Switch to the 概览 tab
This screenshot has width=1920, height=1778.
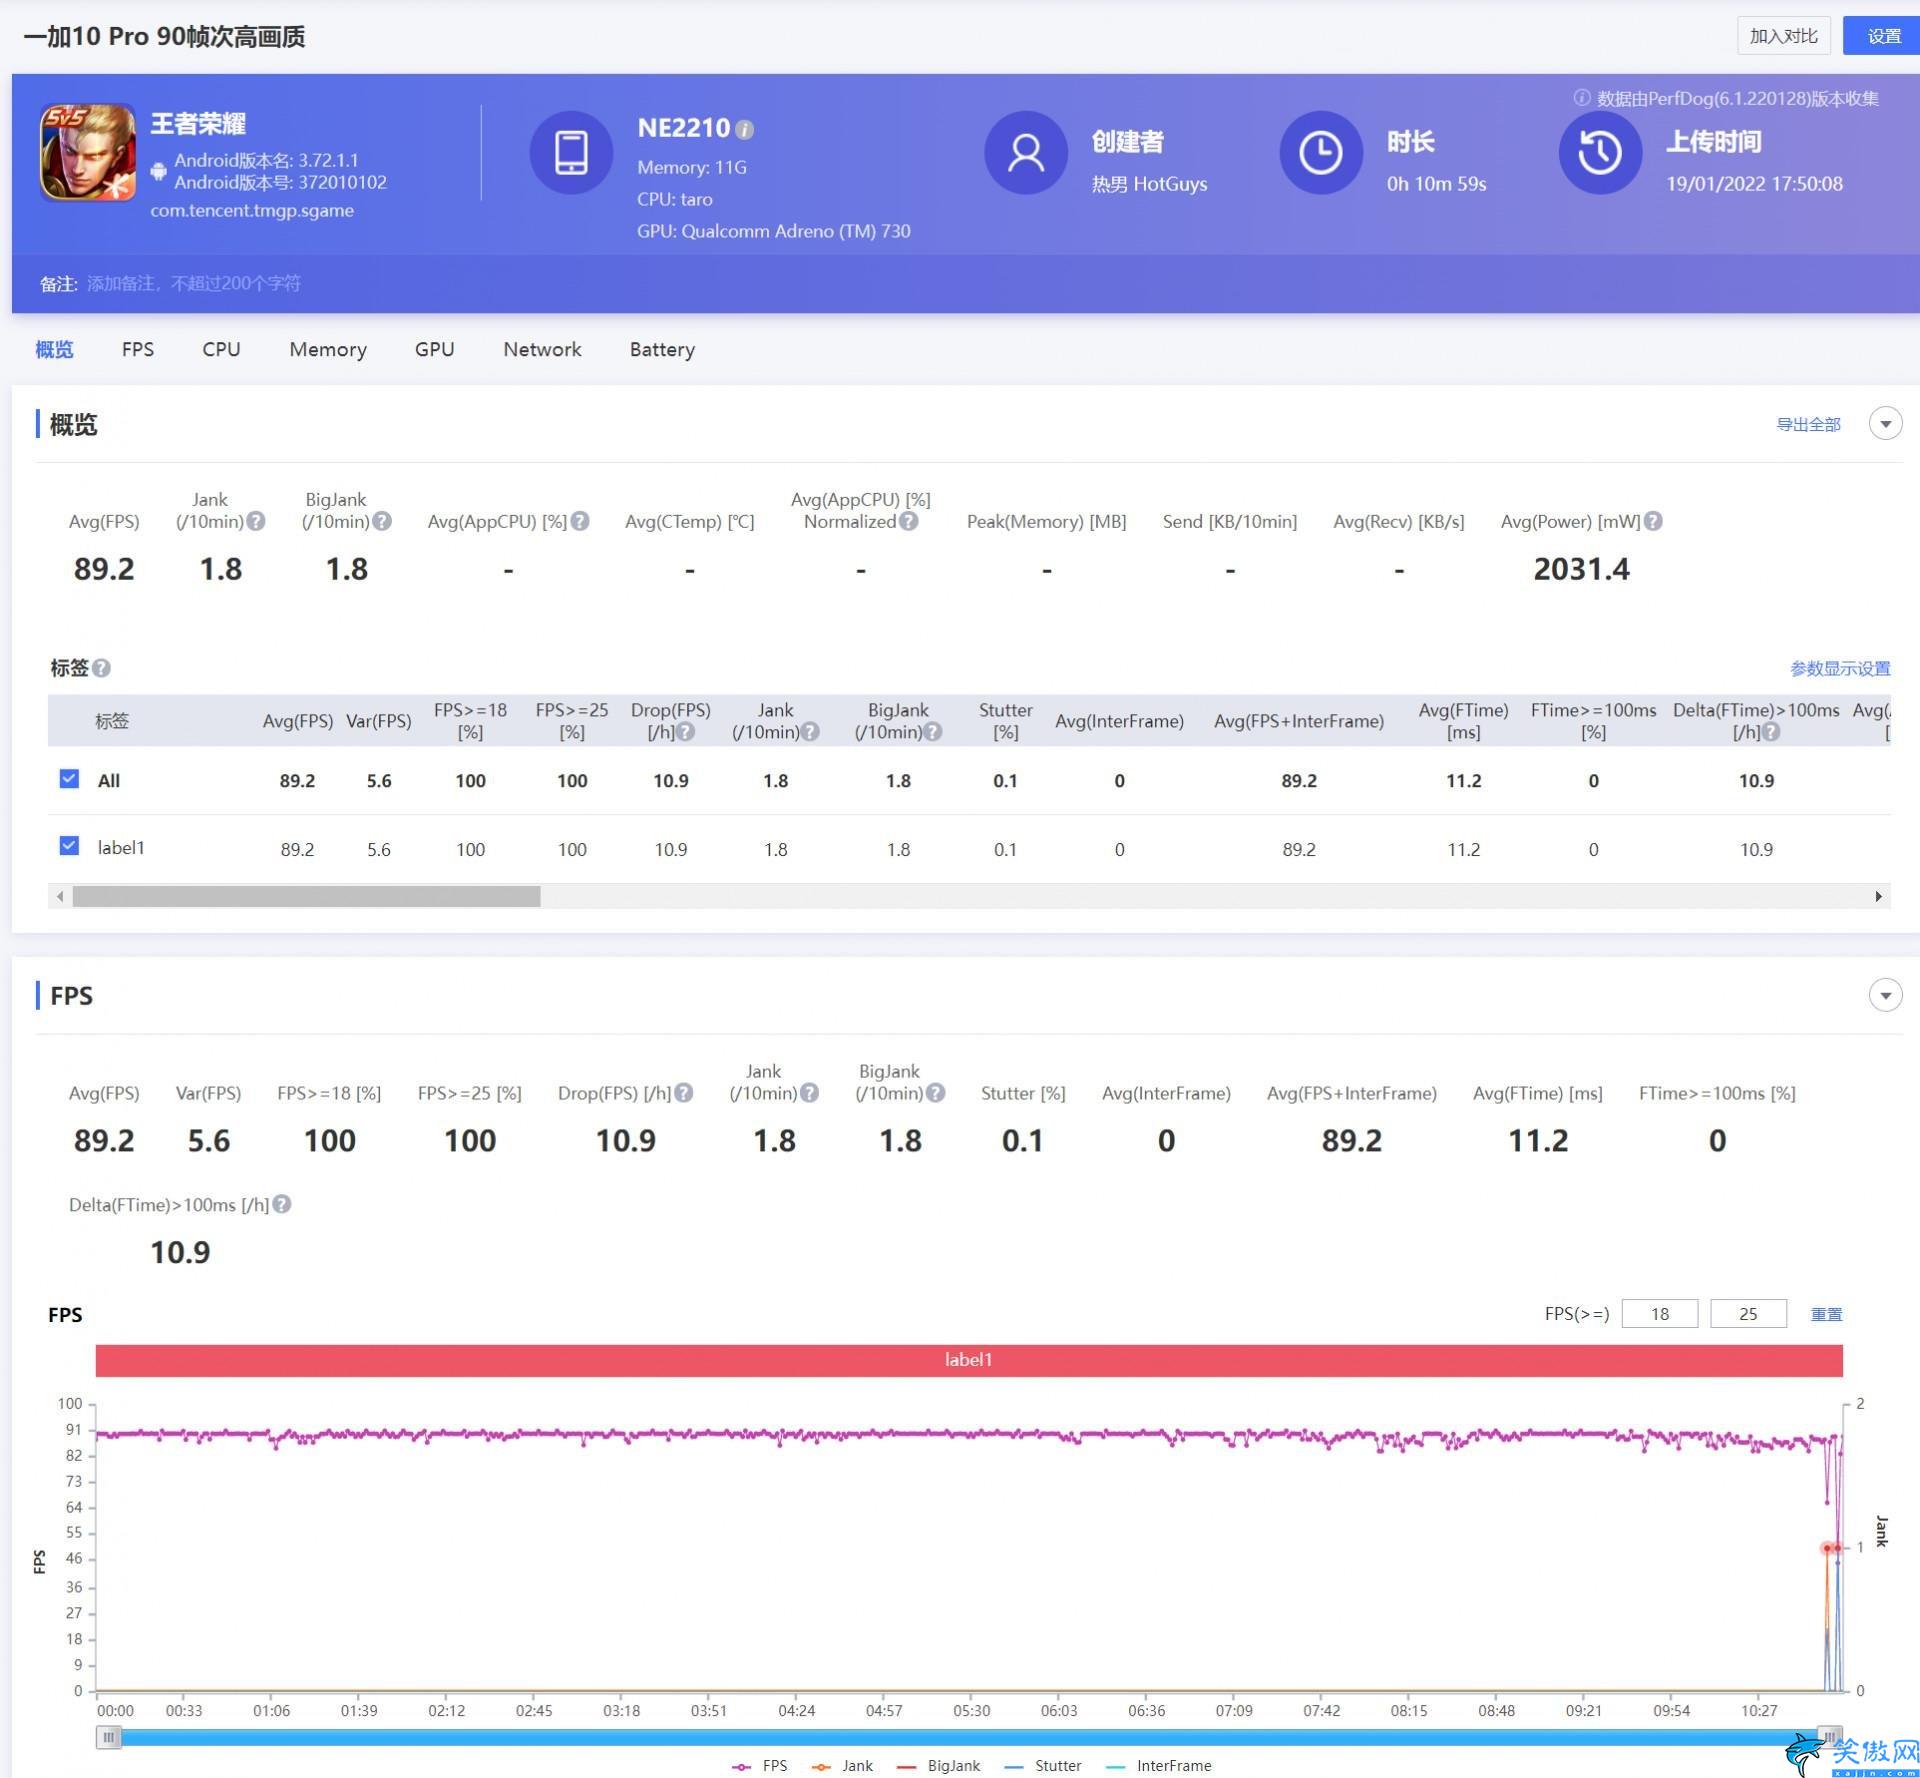click(54, 349)
